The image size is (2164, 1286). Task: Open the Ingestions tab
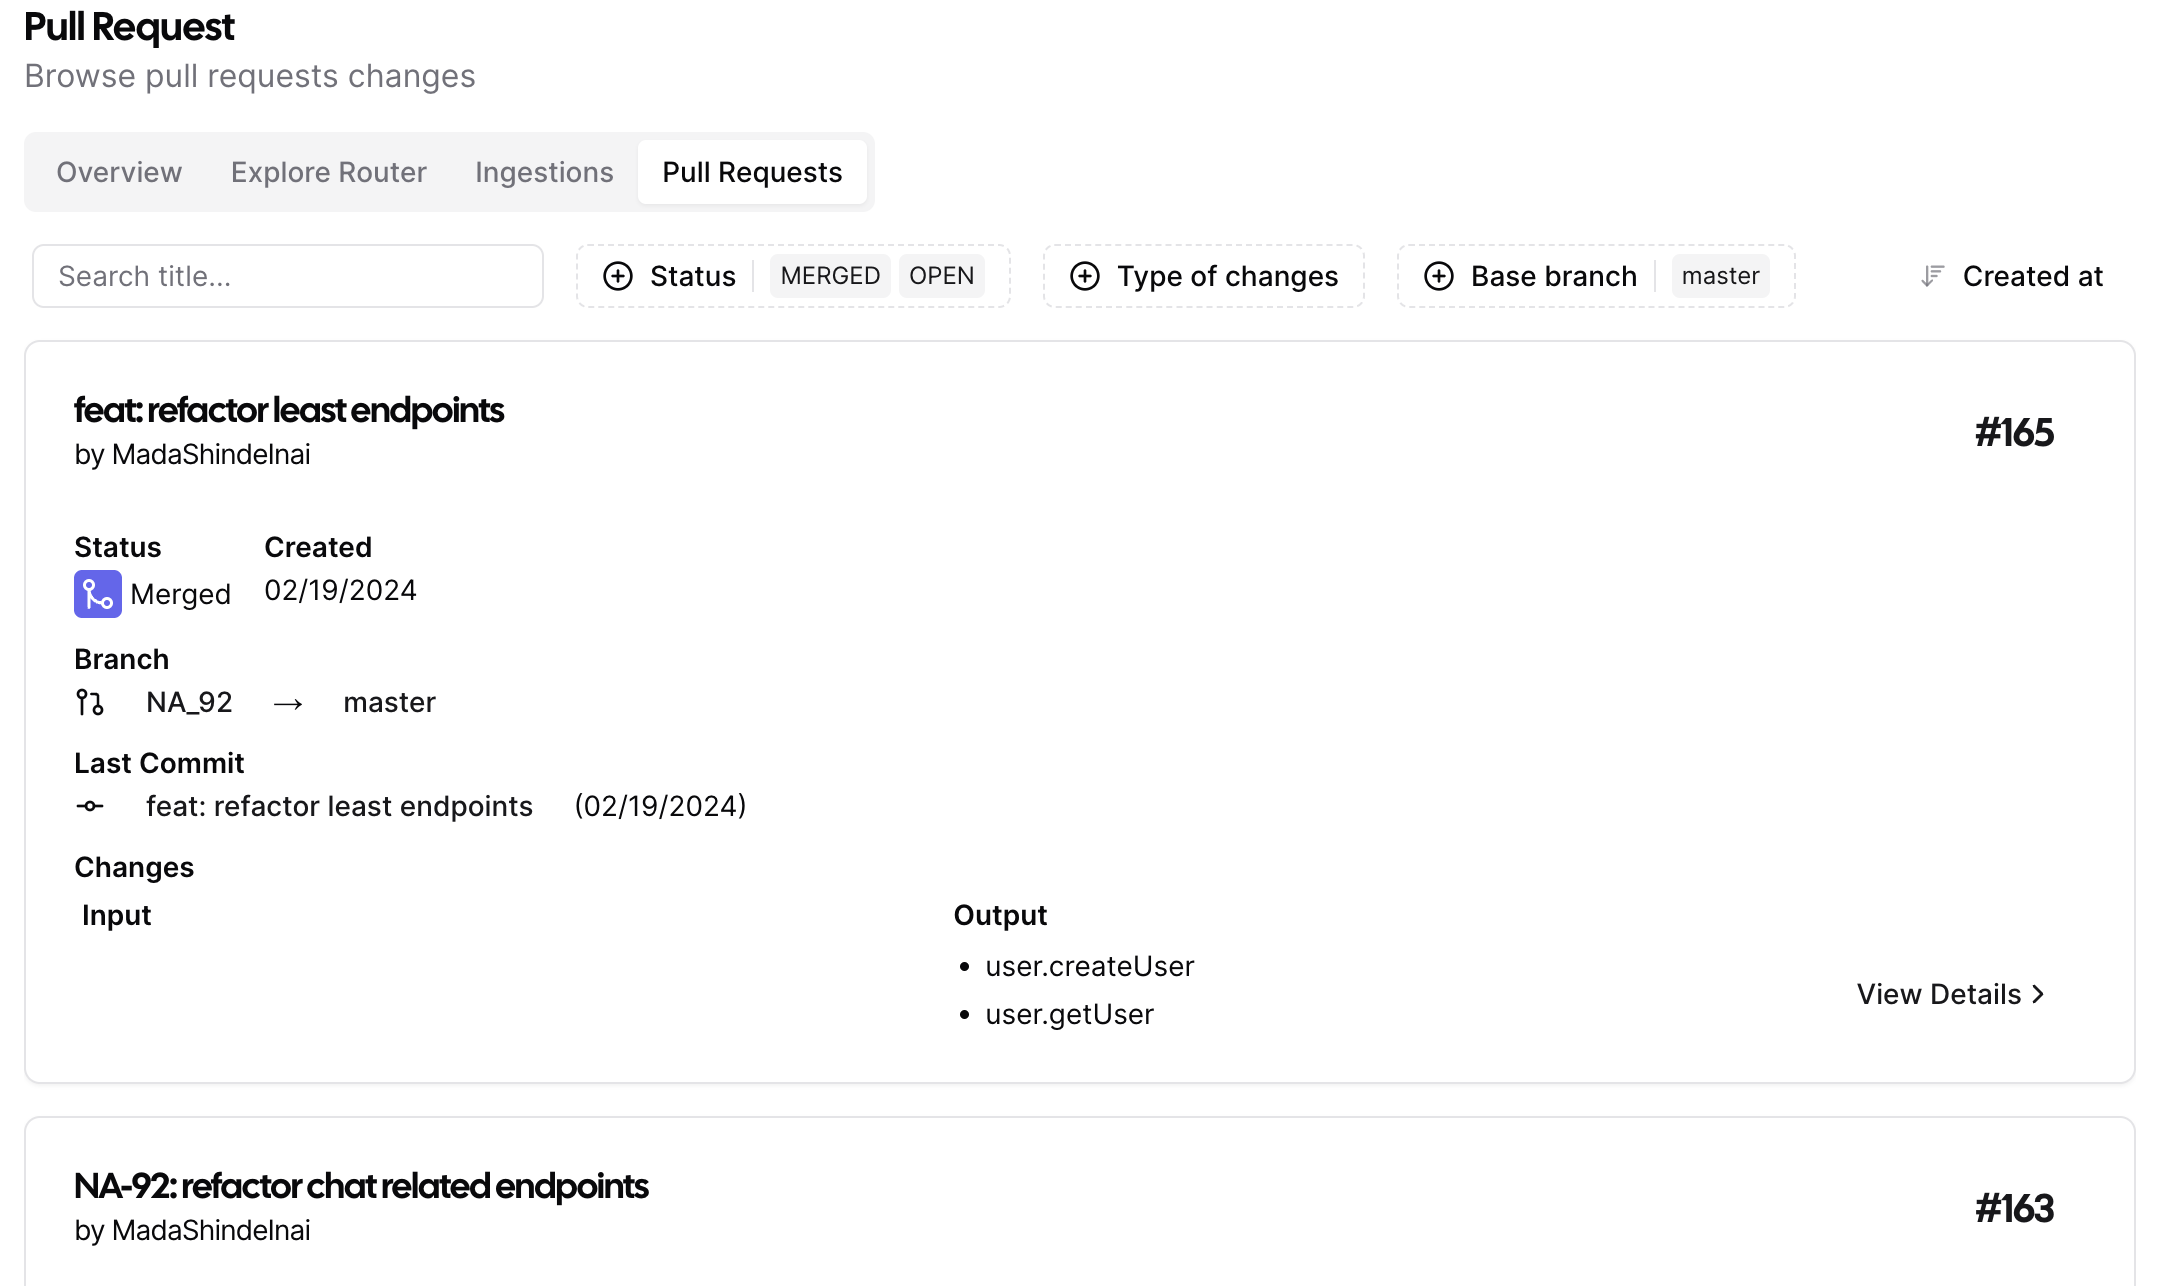pyautogui.click(x=544, y=172)
